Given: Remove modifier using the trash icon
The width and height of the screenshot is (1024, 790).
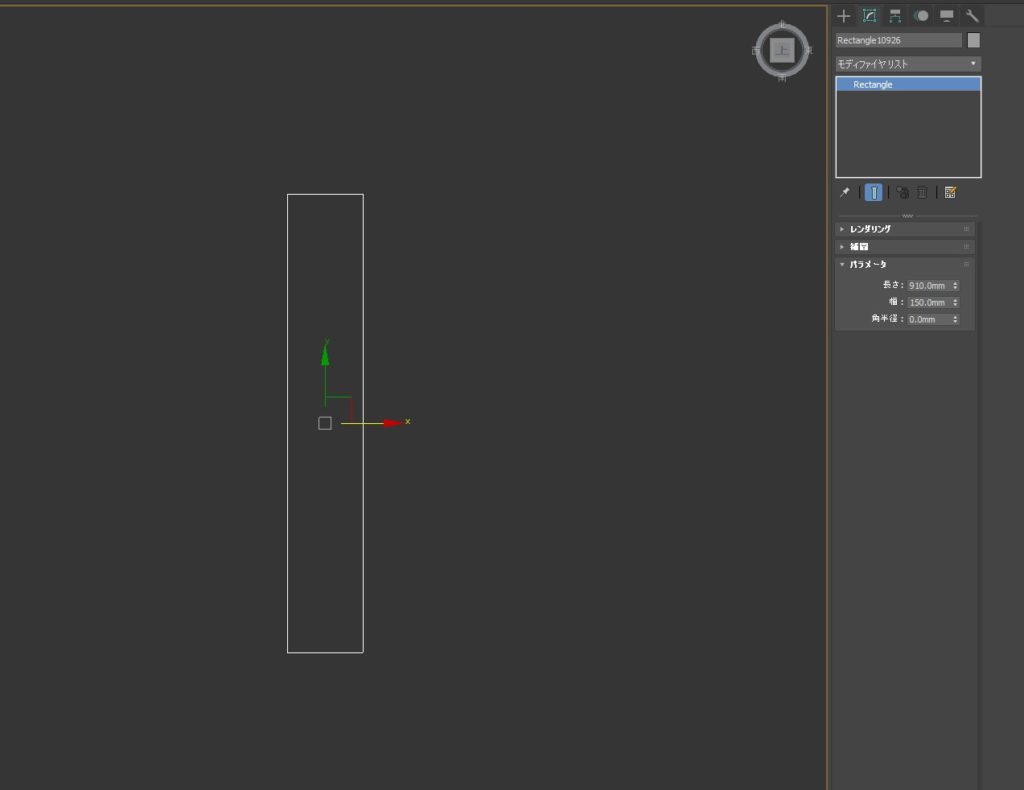Looking at the screenshot, I should coord(922,192).
